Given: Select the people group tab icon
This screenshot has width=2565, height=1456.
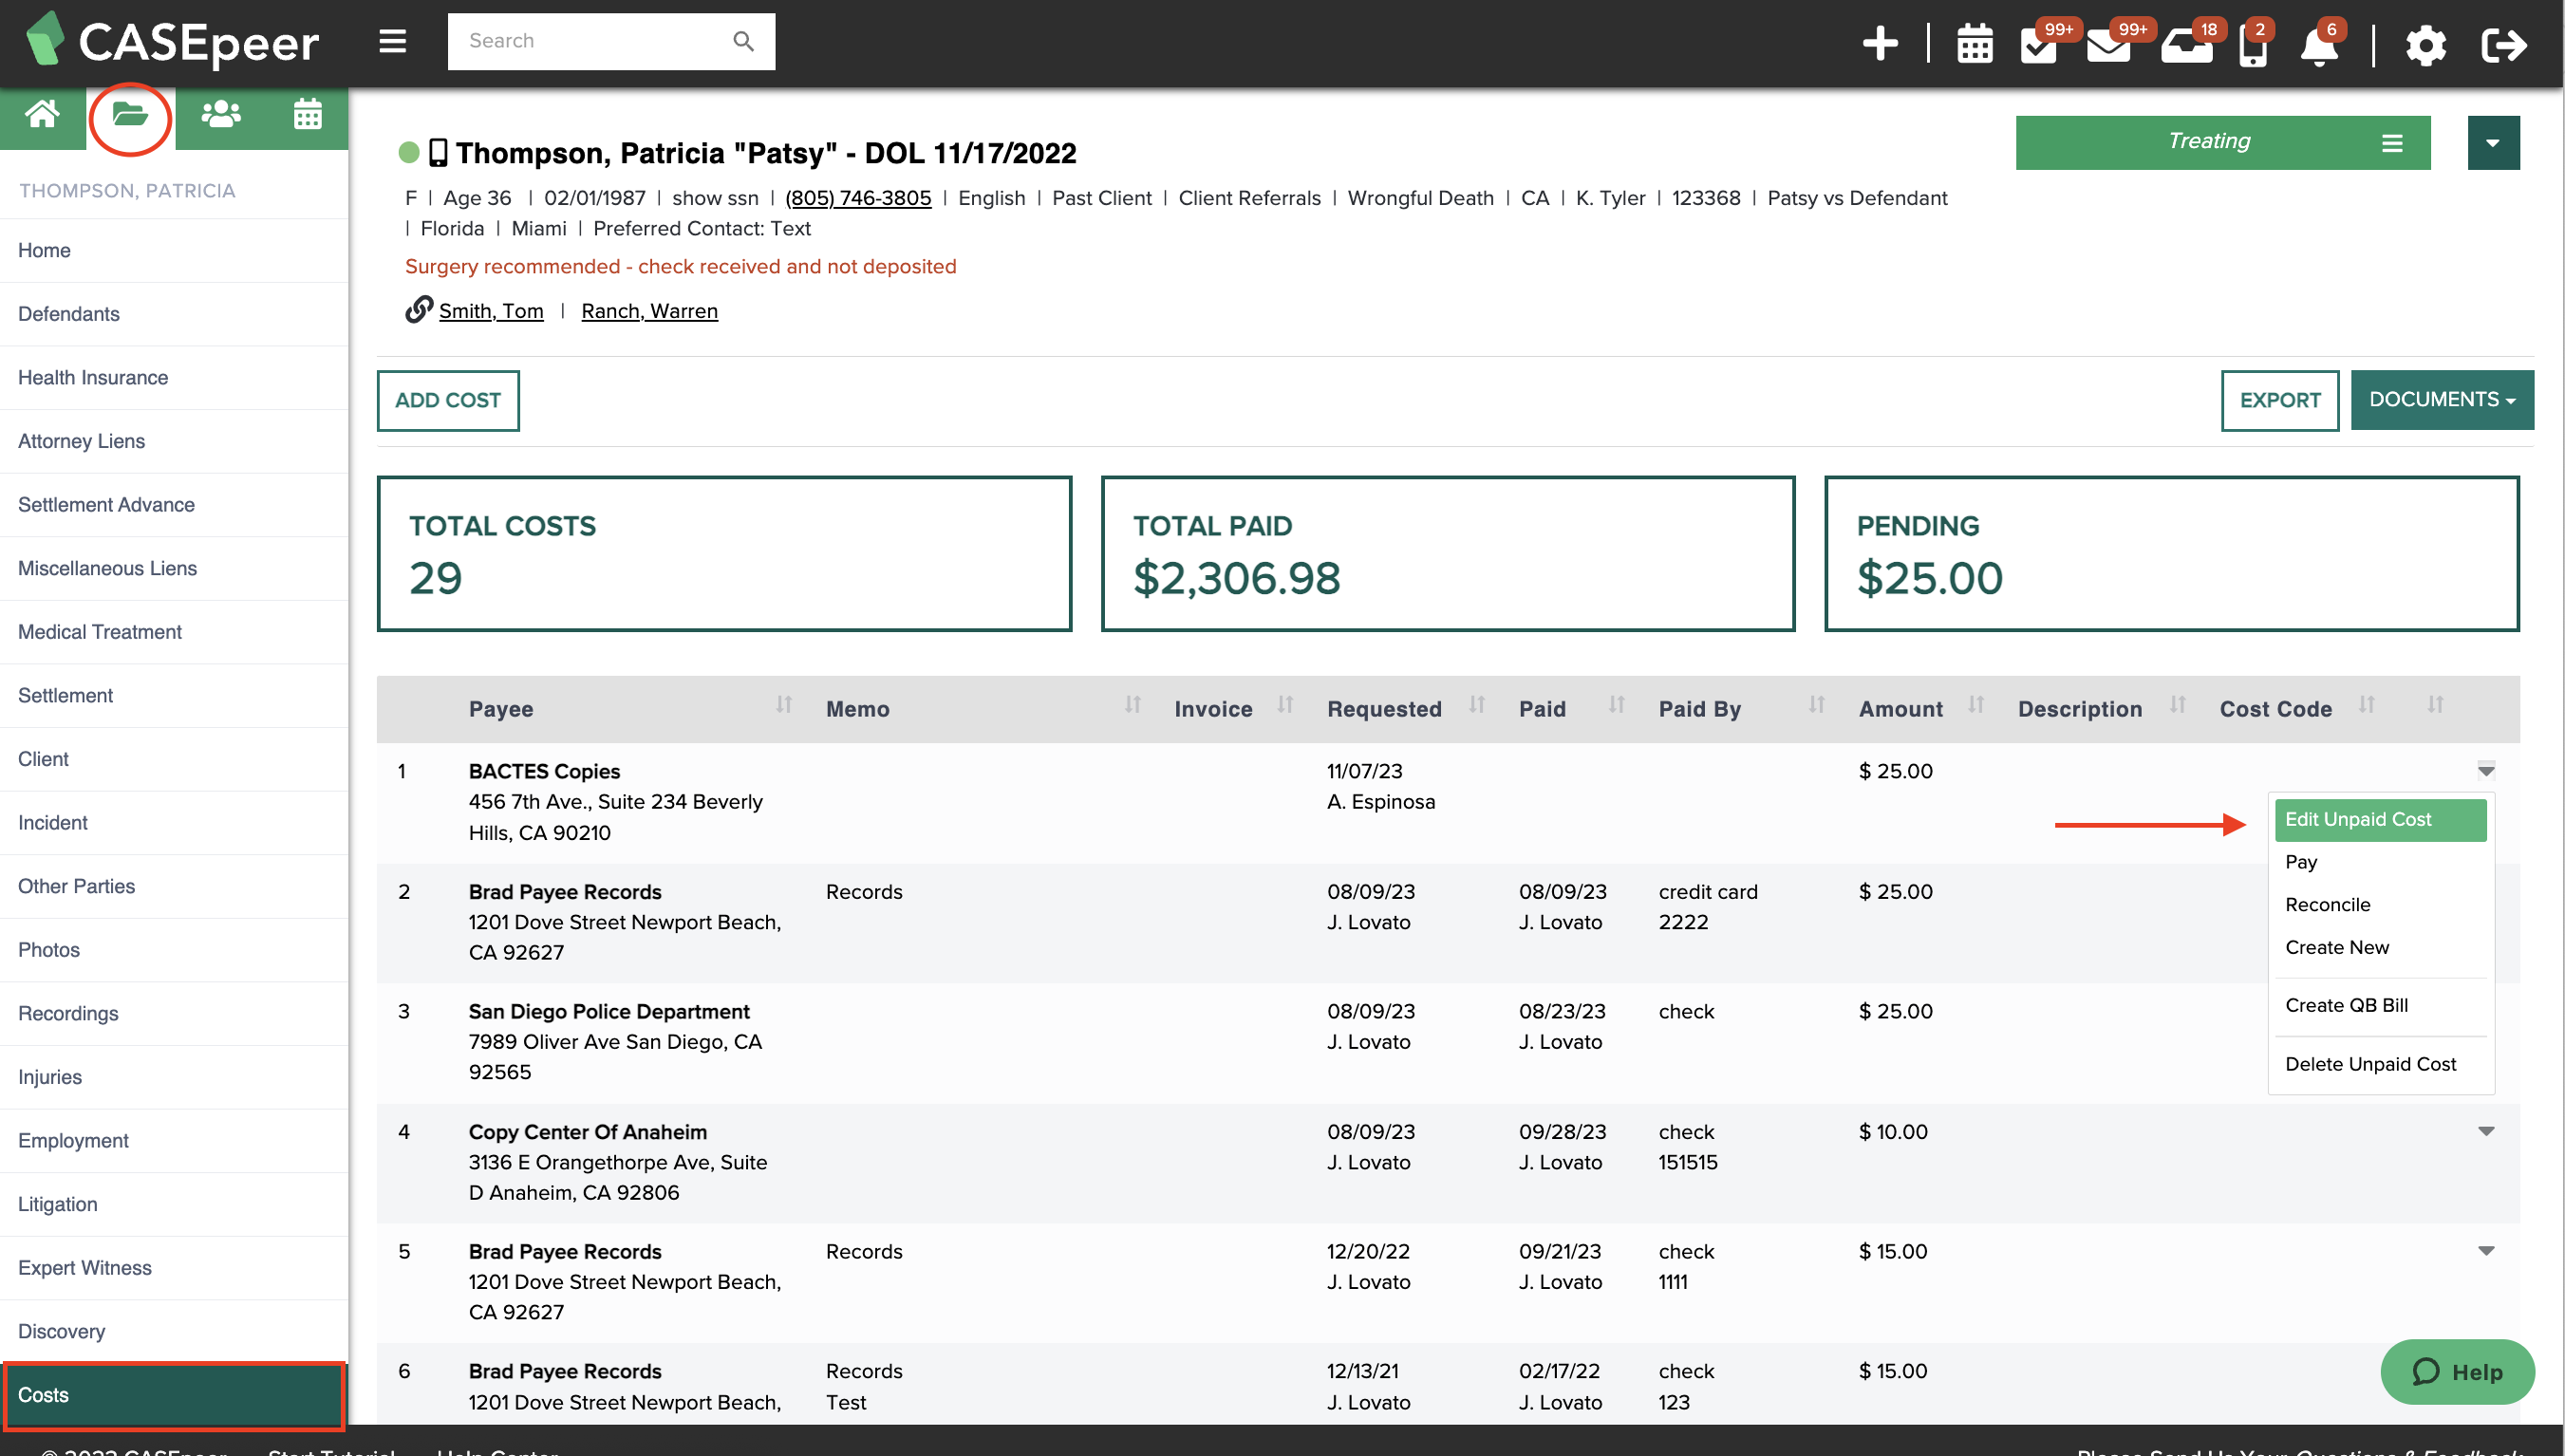Looking at the screenshot, I should (221, 115).
